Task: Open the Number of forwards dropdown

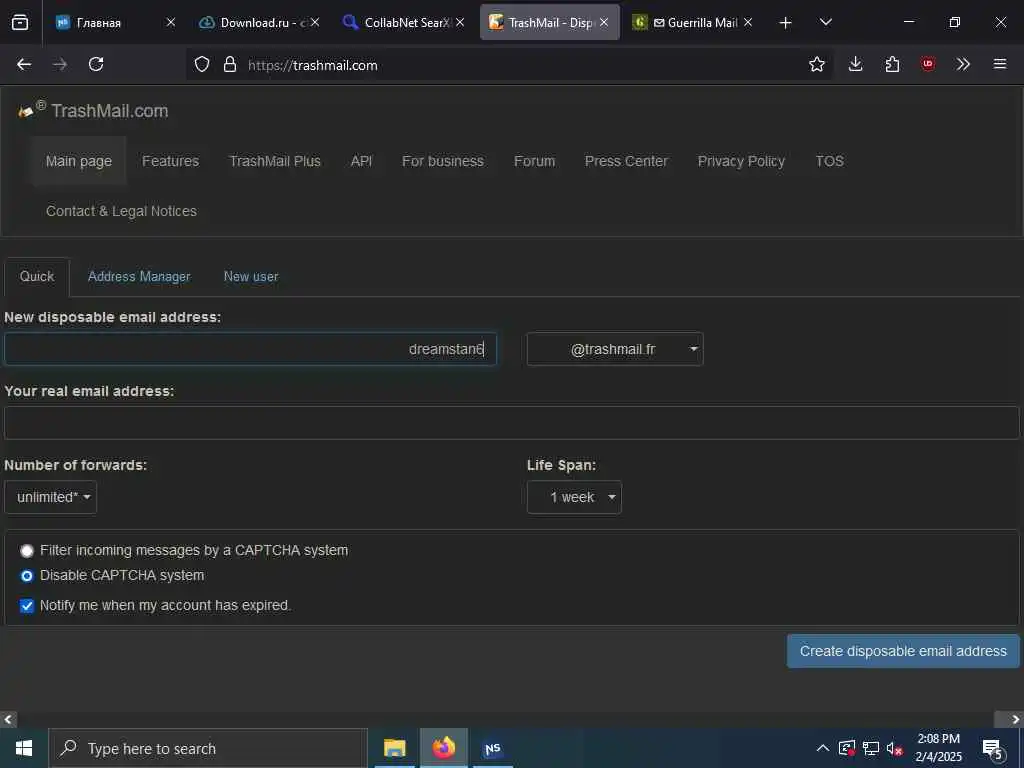Action: tap(50, 497)
